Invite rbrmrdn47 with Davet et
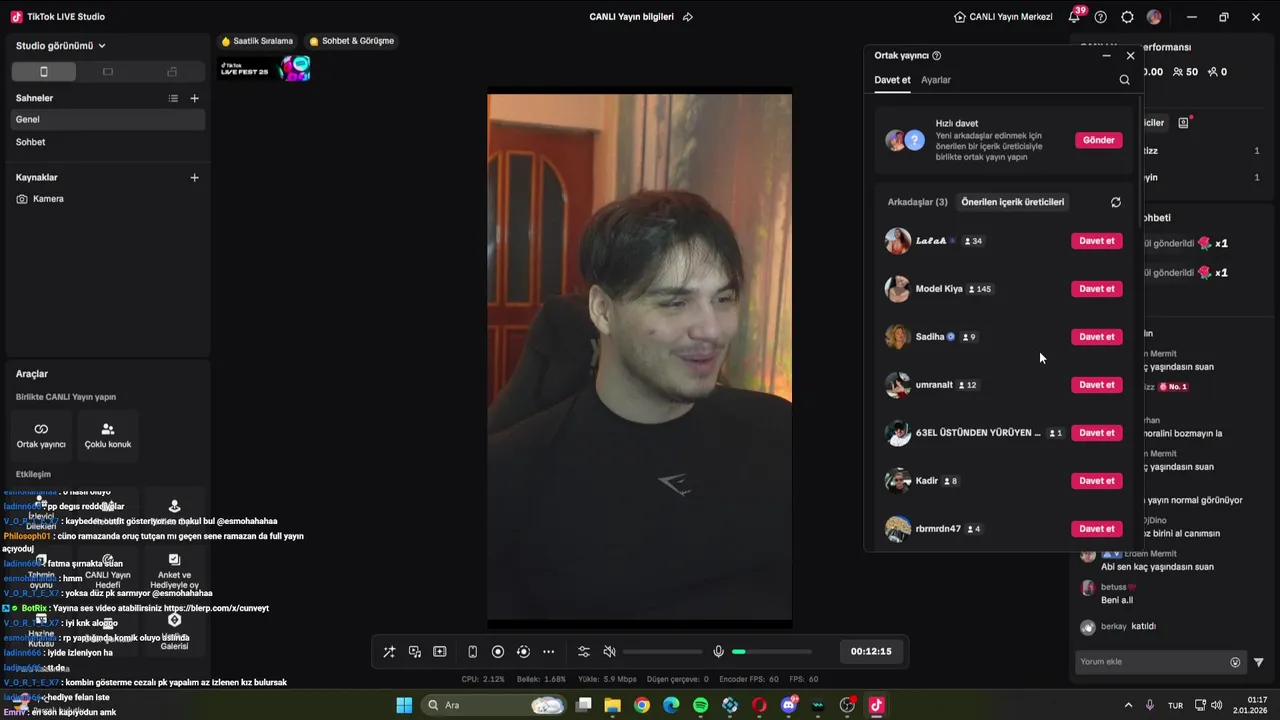 pyautogui.click(x=1097, y=529)
